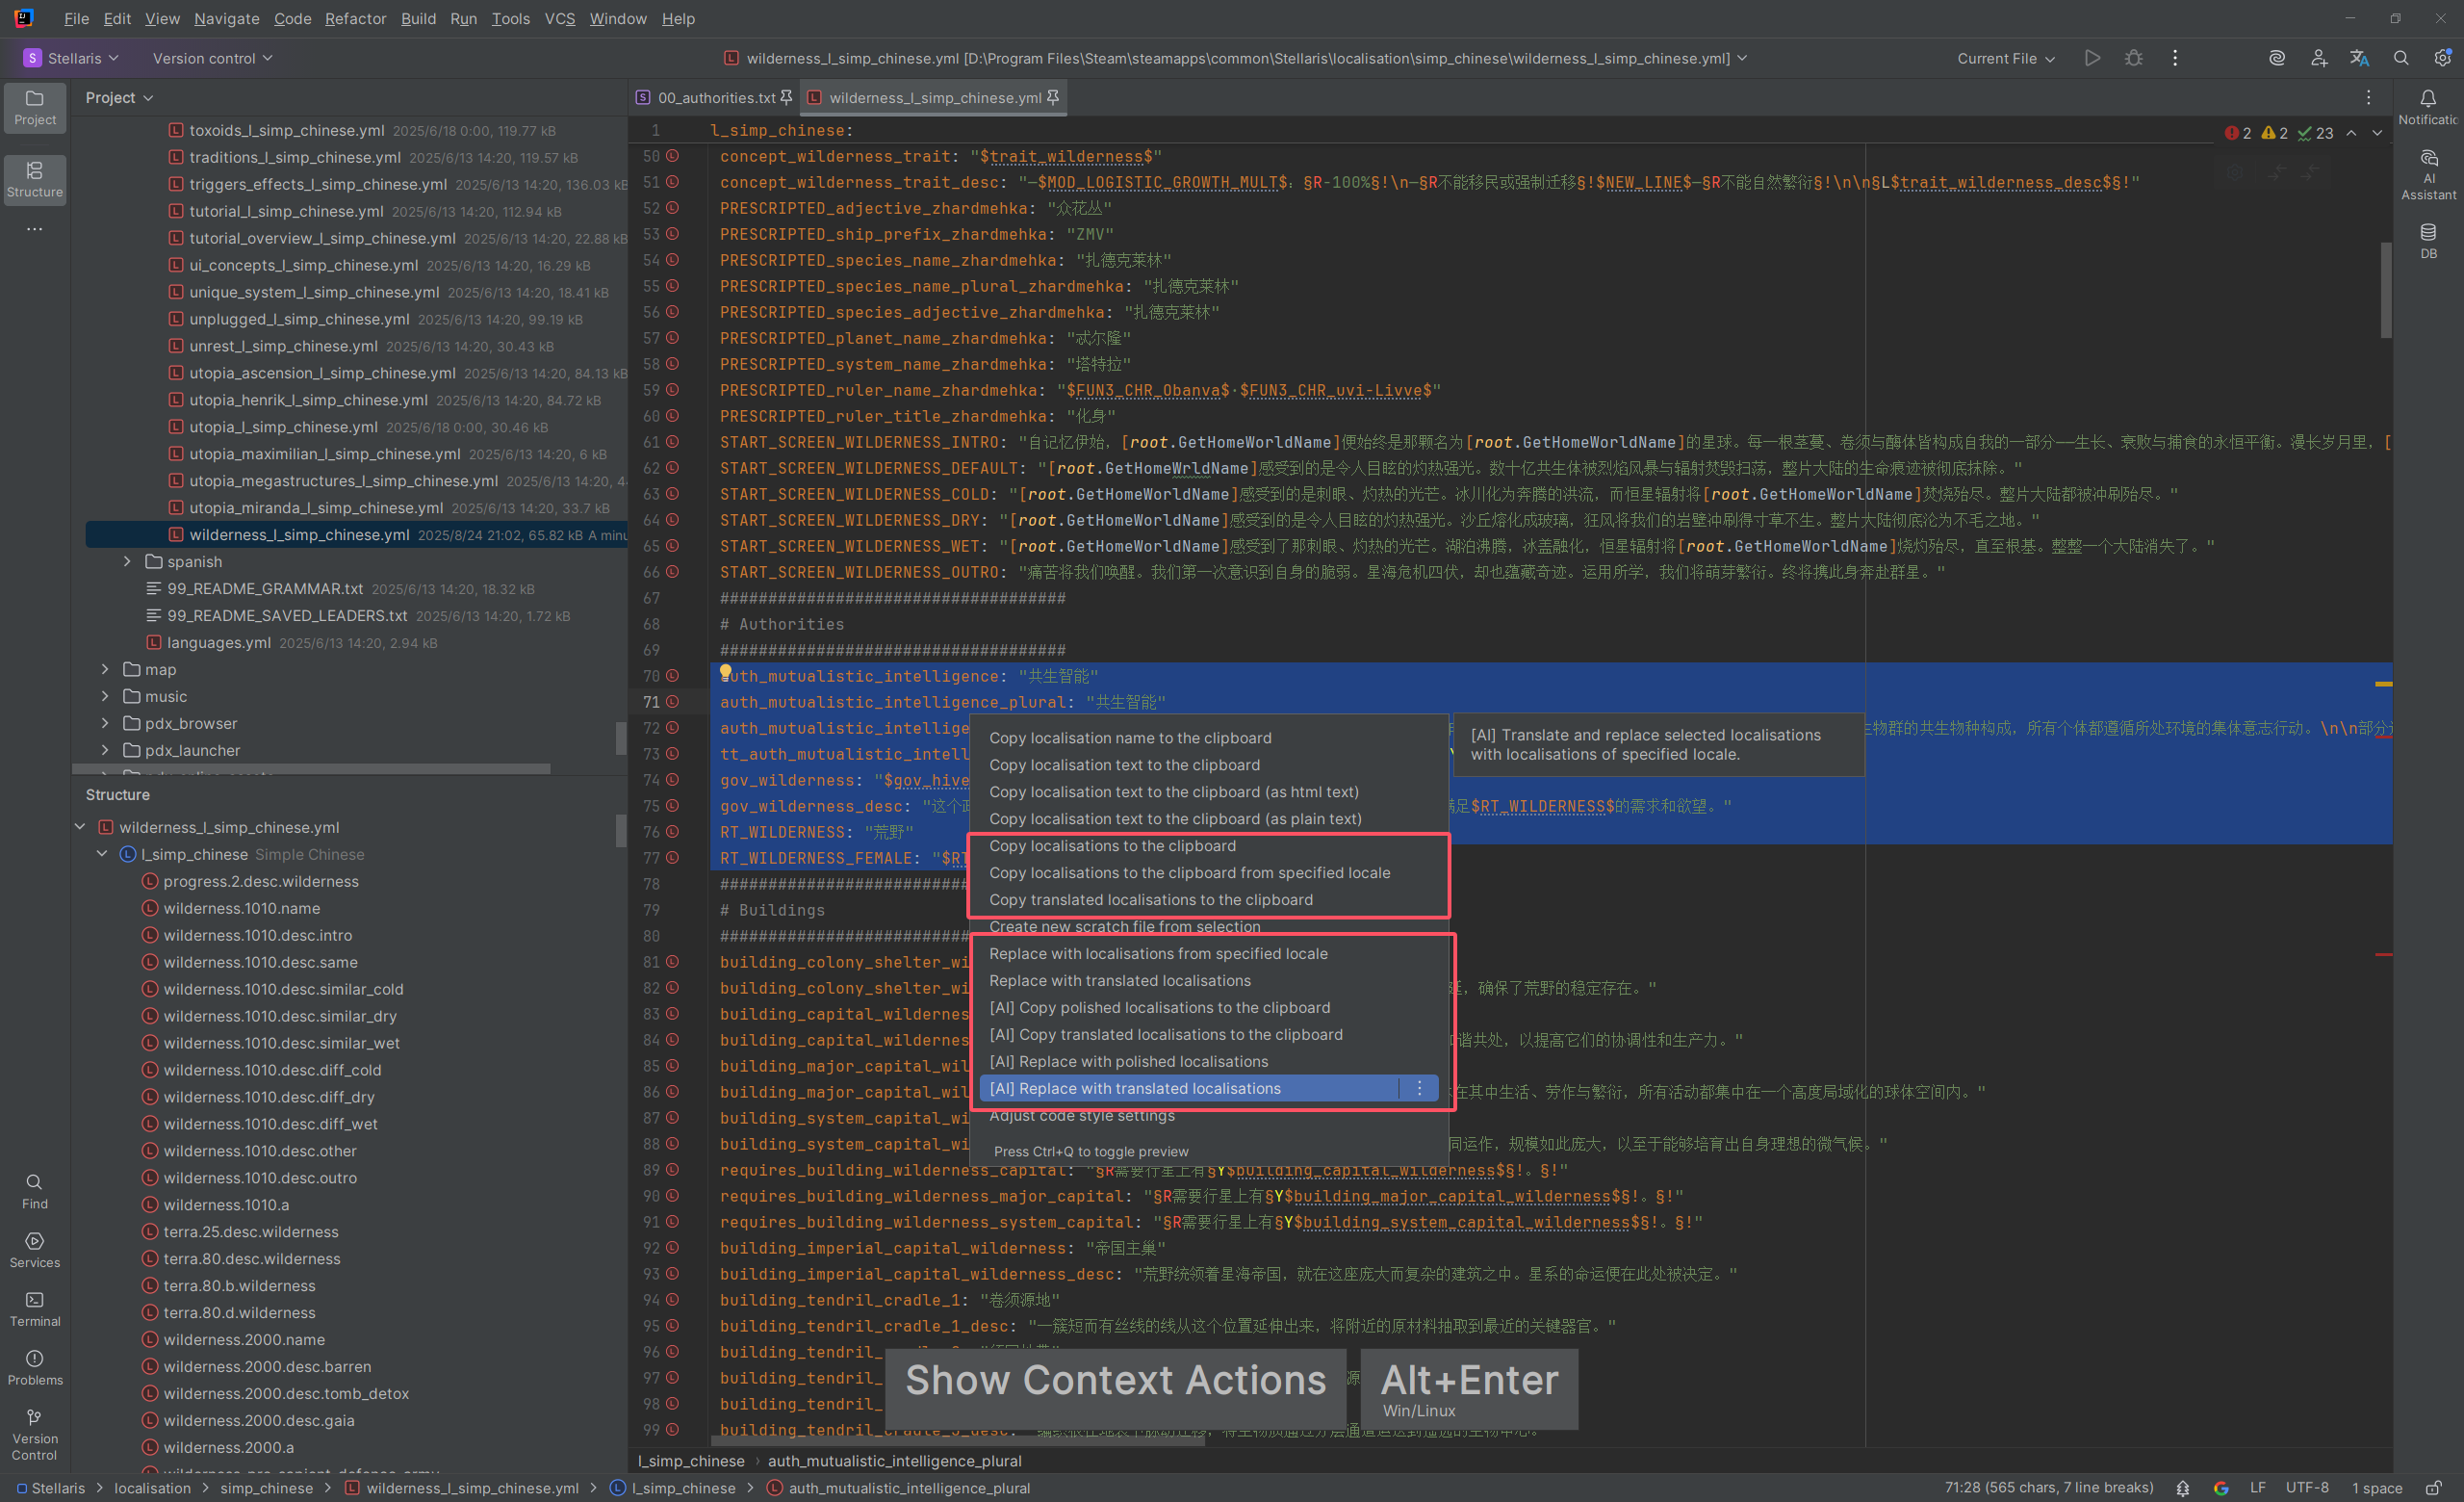Open the Project view dropdown

tap(119, 97)
